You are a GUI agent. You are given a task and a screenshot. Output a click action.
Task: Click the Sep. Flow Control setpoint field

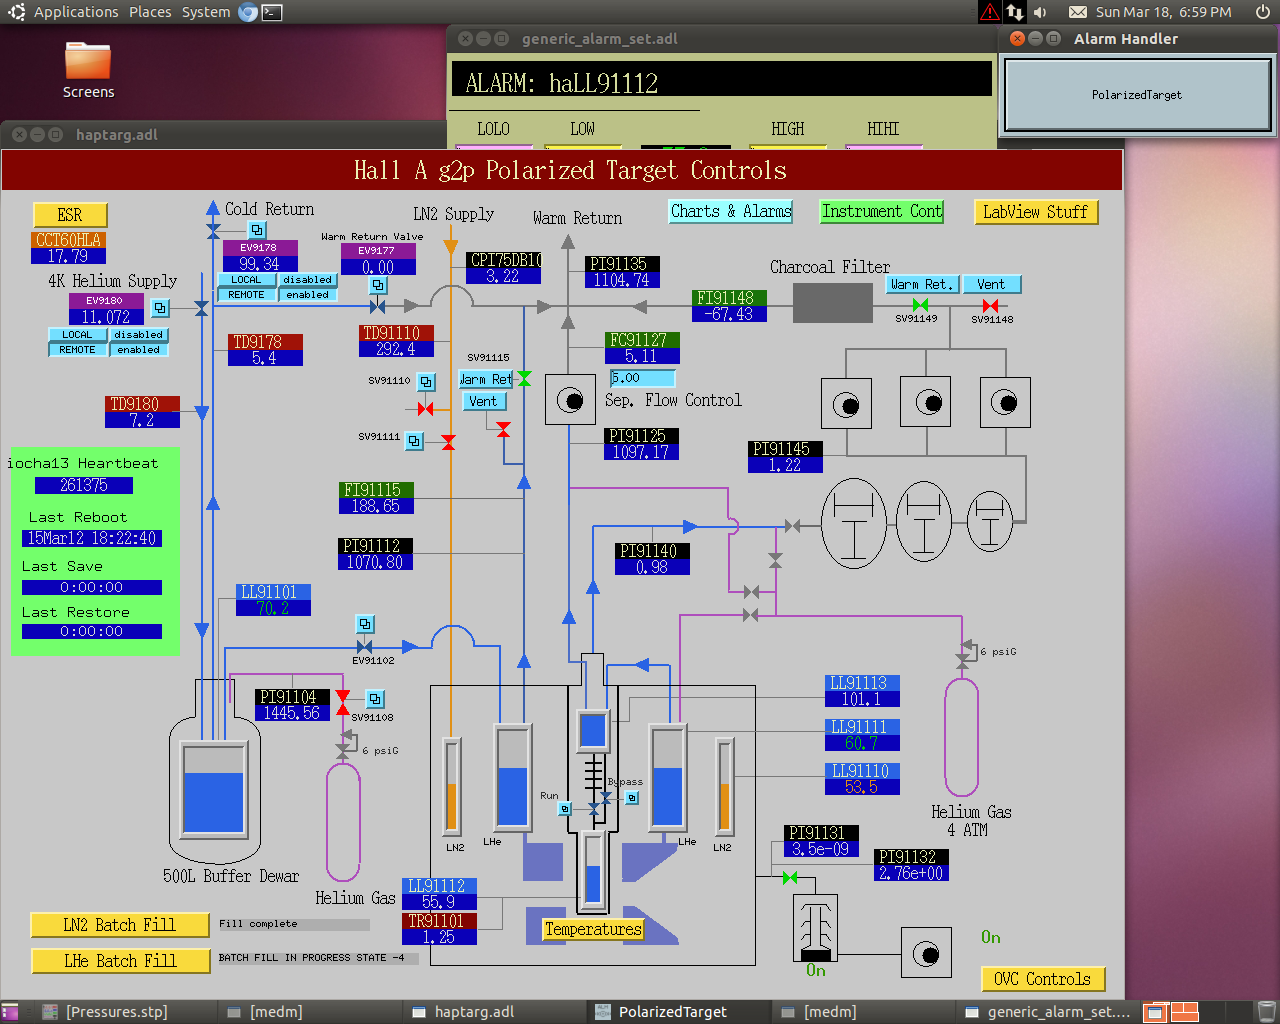coord(642,378)
